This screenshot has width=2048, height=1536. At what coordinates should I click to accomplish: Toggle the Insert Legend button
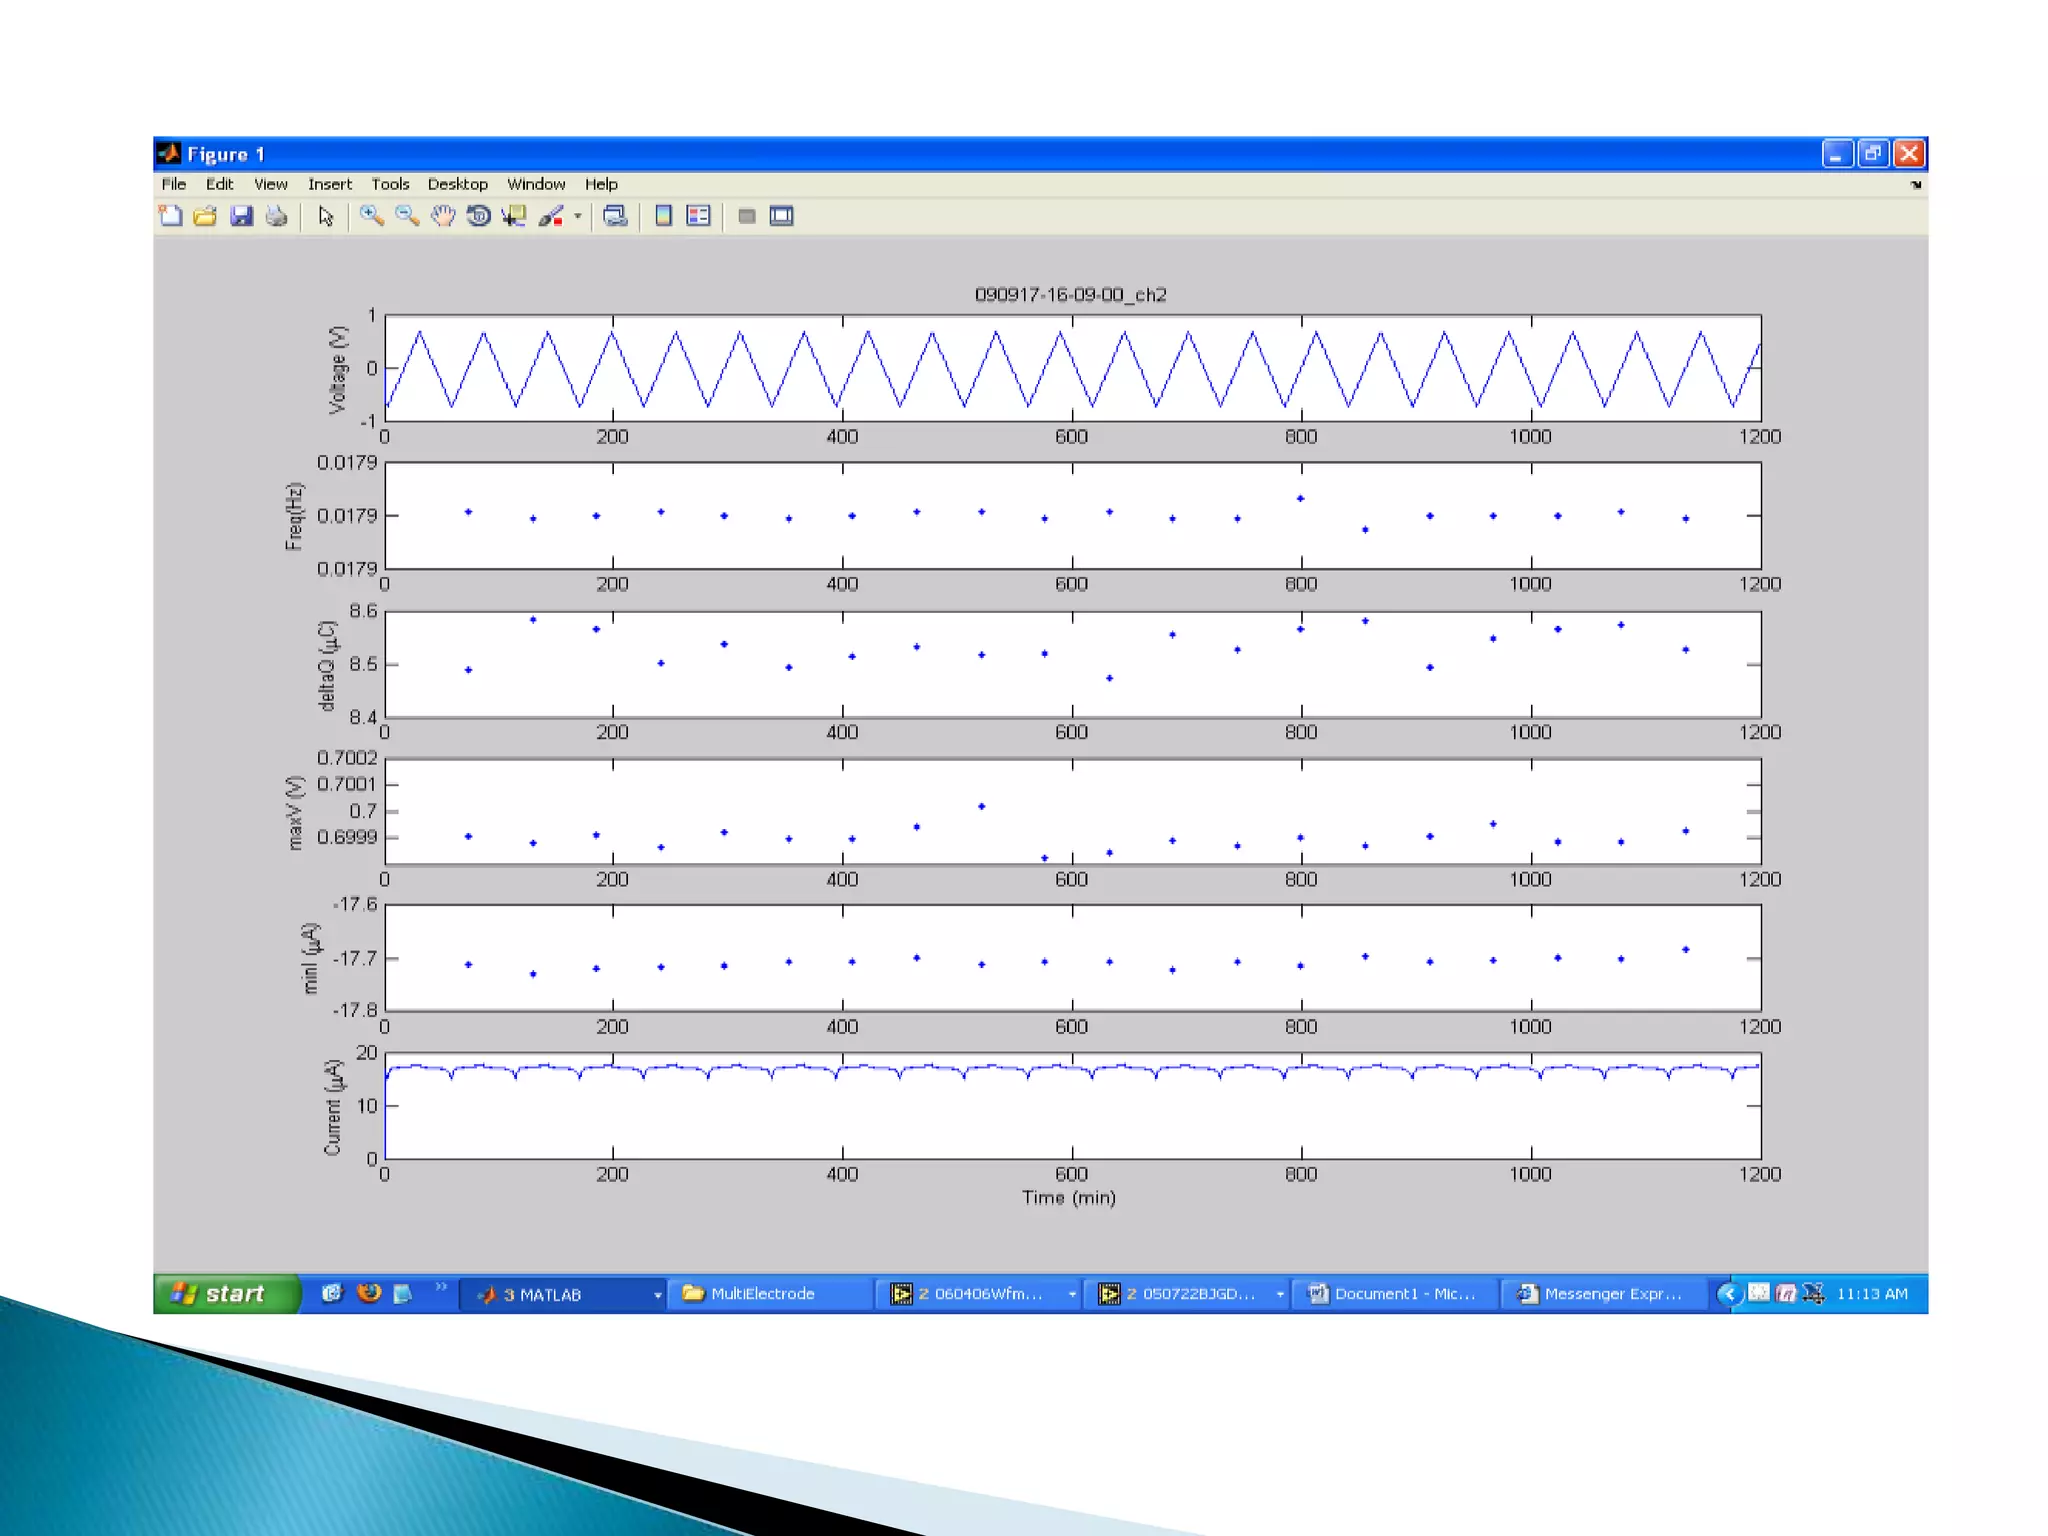click(699, 216)
